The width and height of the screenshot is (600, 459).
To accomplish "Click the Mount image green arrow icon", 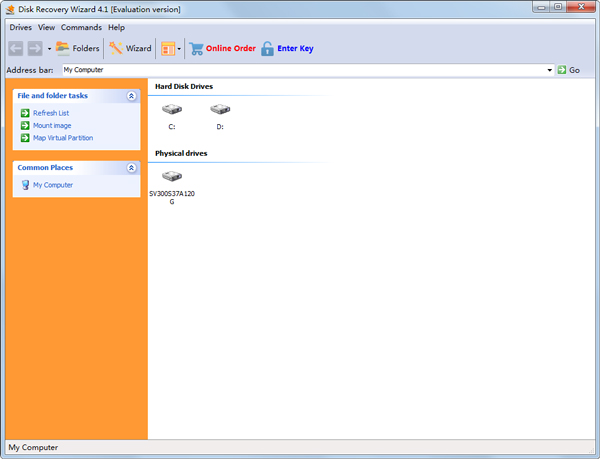I will pyautogui.click(x=25, y=125).
